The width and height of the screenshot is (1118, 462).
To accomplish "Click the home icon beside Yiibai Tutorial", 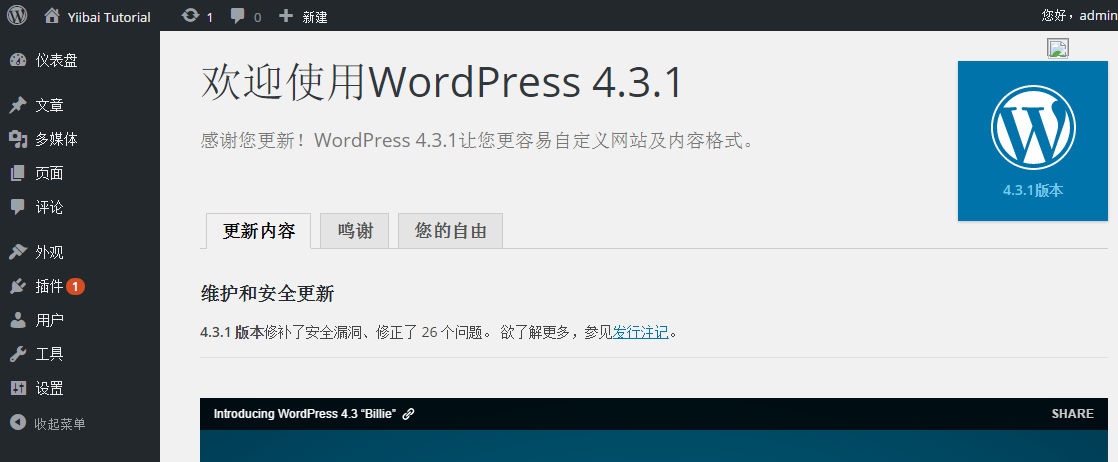I will click(52, 16).
